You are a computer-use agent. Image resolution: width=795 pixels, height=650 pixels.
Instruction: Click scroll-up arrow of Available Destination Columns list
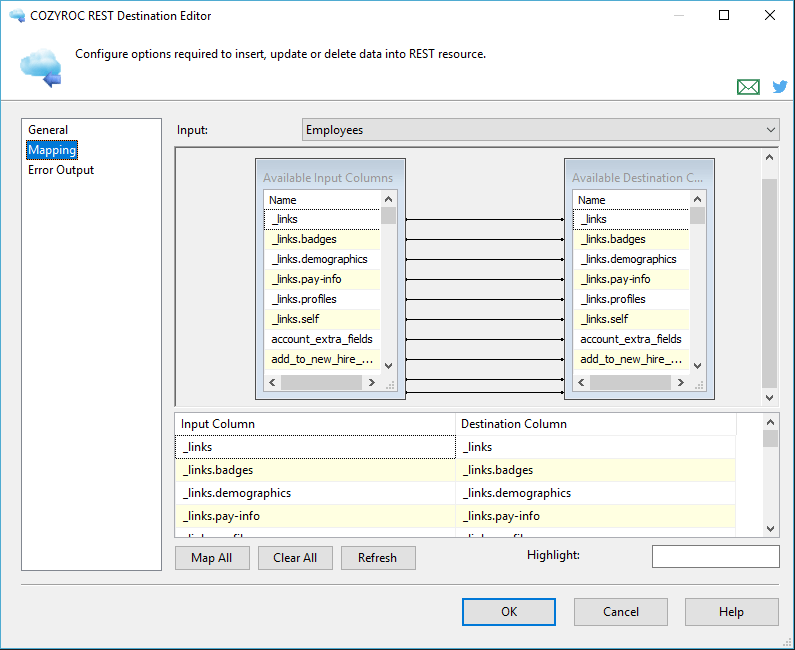click(x=698, y=199)
